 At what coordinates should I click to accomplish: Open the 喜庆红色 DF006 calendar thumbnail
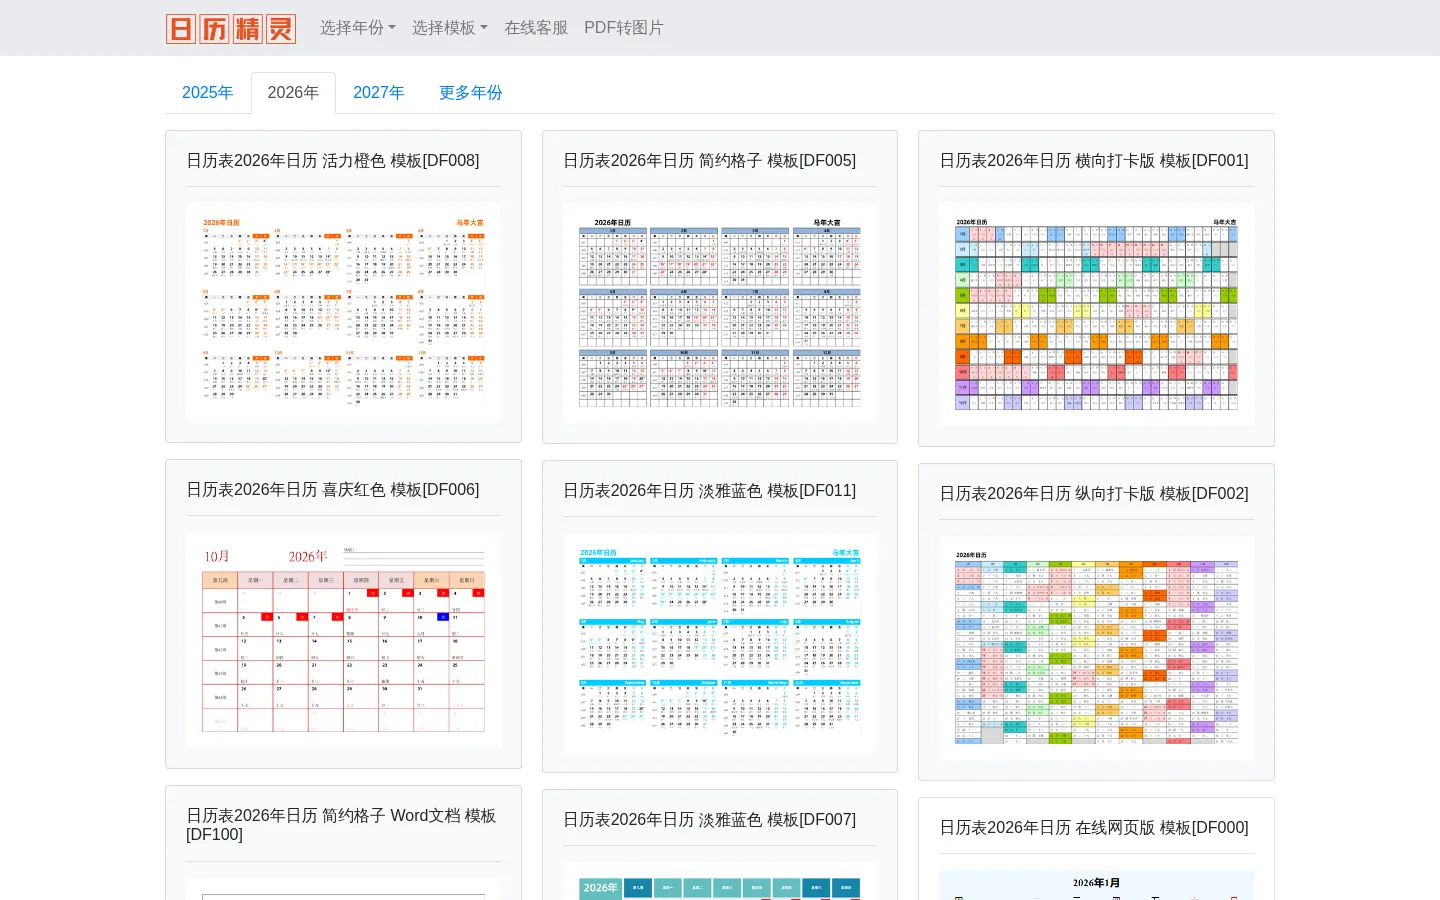point(343,640)
